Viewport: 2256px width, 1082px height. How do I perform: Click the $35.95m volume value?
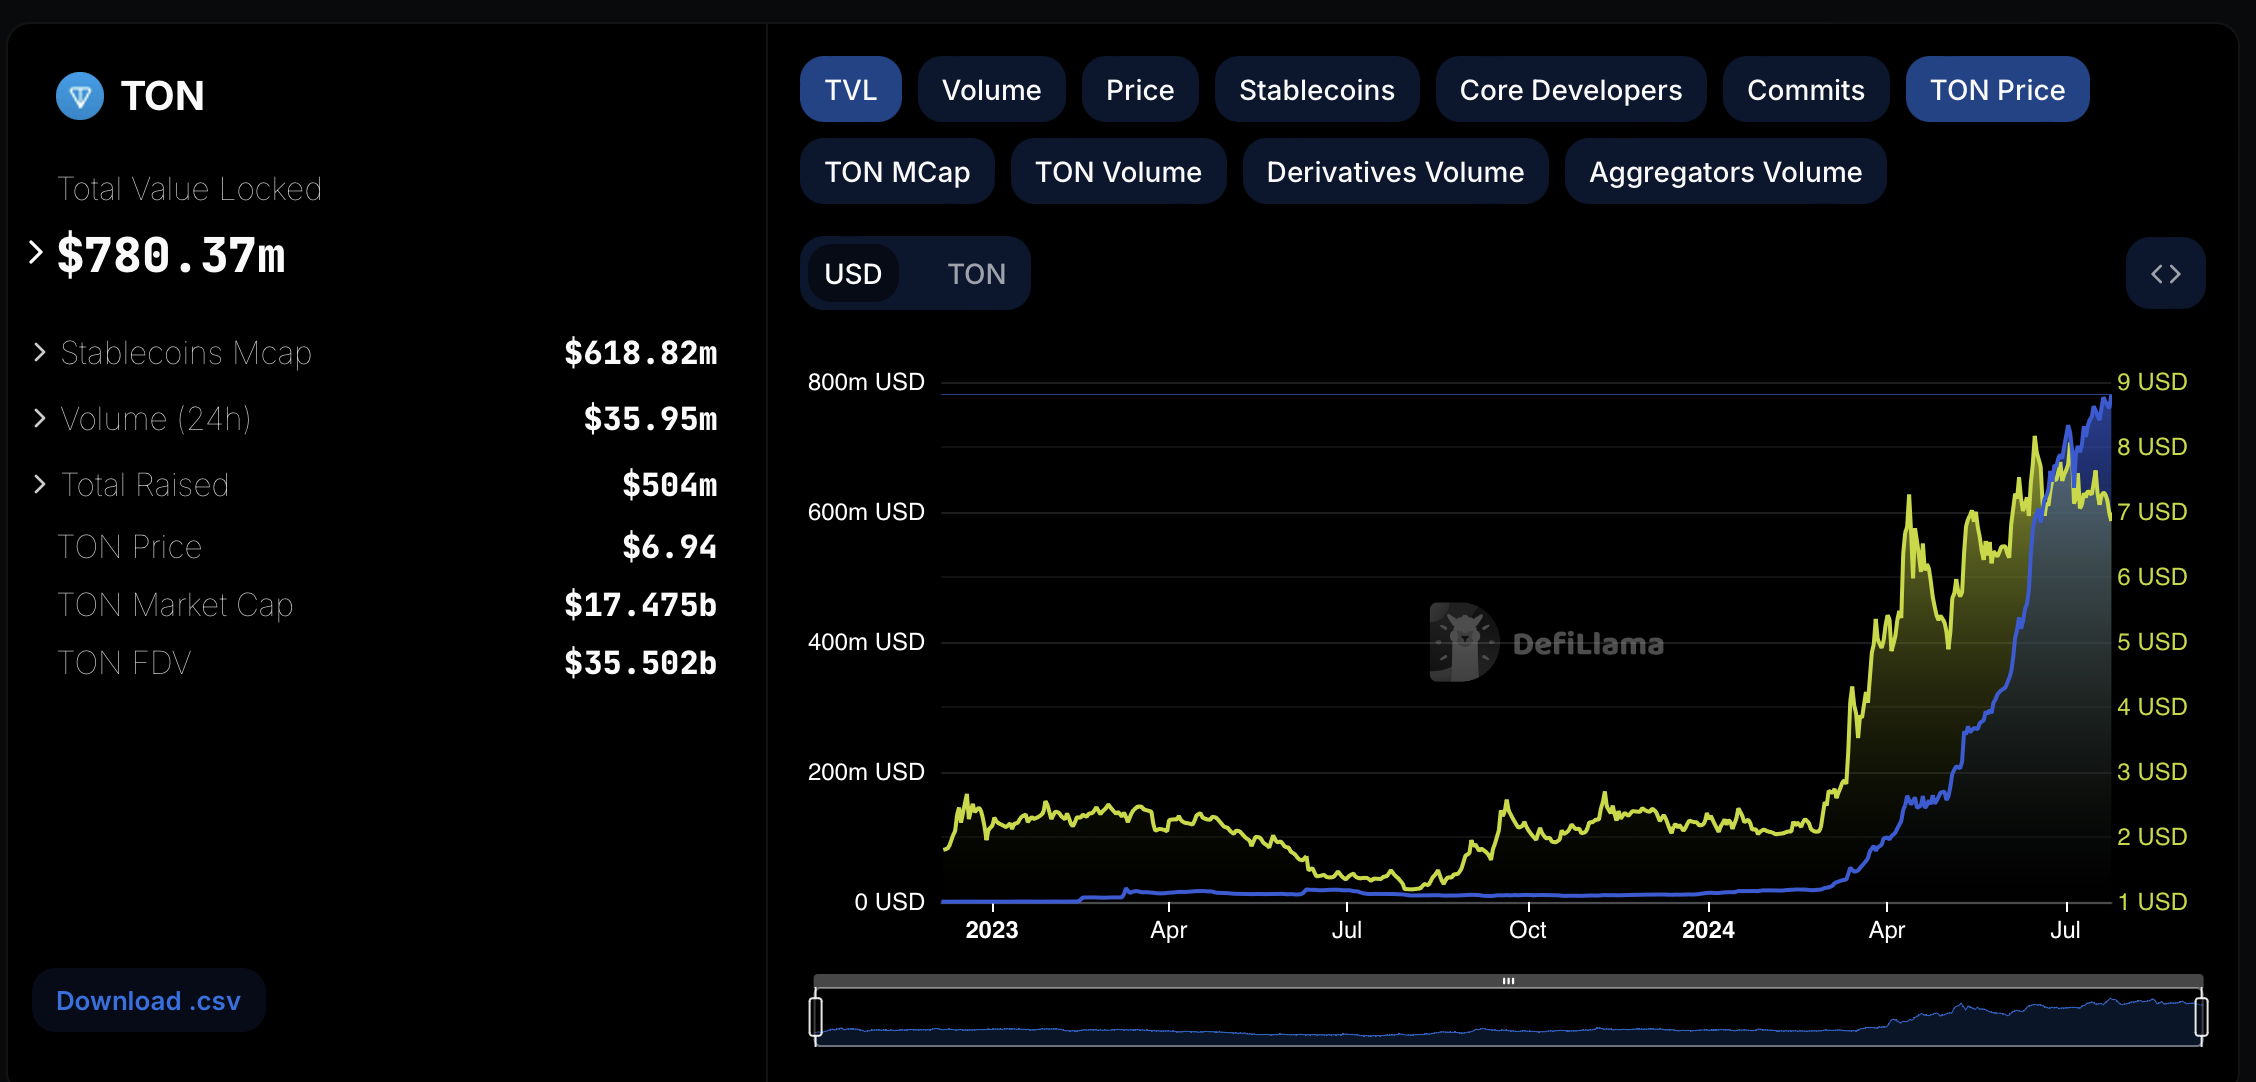pos(650,418)
